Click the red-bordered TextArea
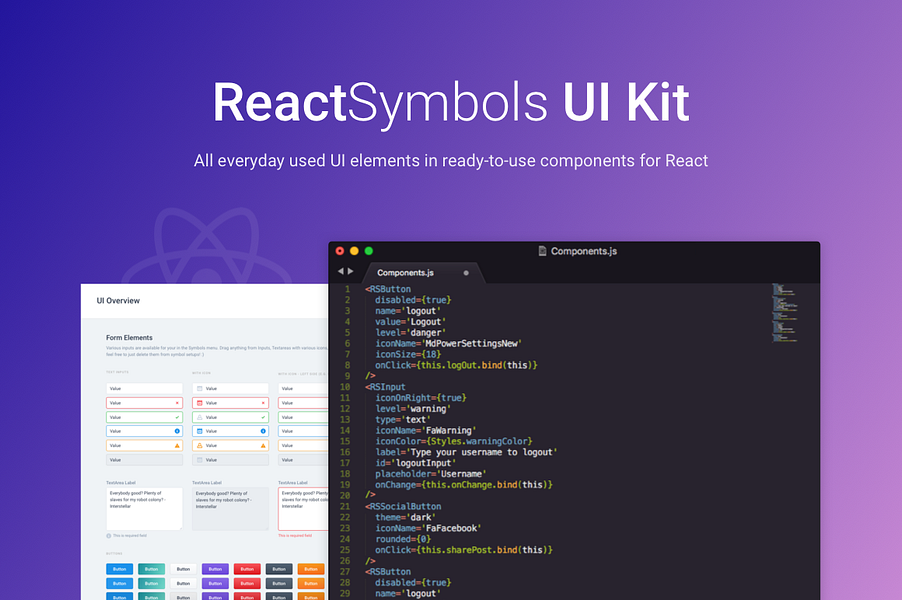 tap(303, 509)
